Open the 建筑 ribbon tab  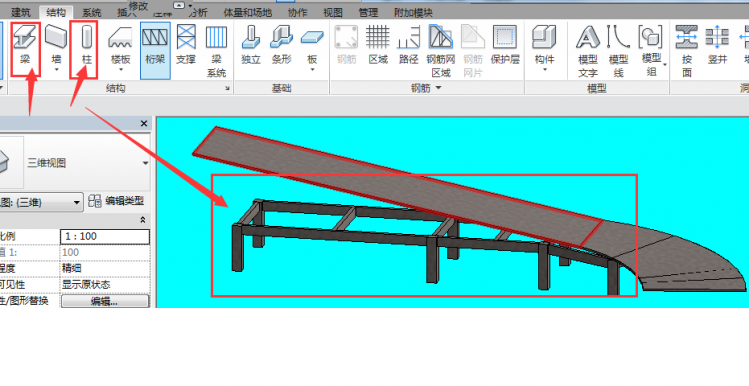pos(21,12)
